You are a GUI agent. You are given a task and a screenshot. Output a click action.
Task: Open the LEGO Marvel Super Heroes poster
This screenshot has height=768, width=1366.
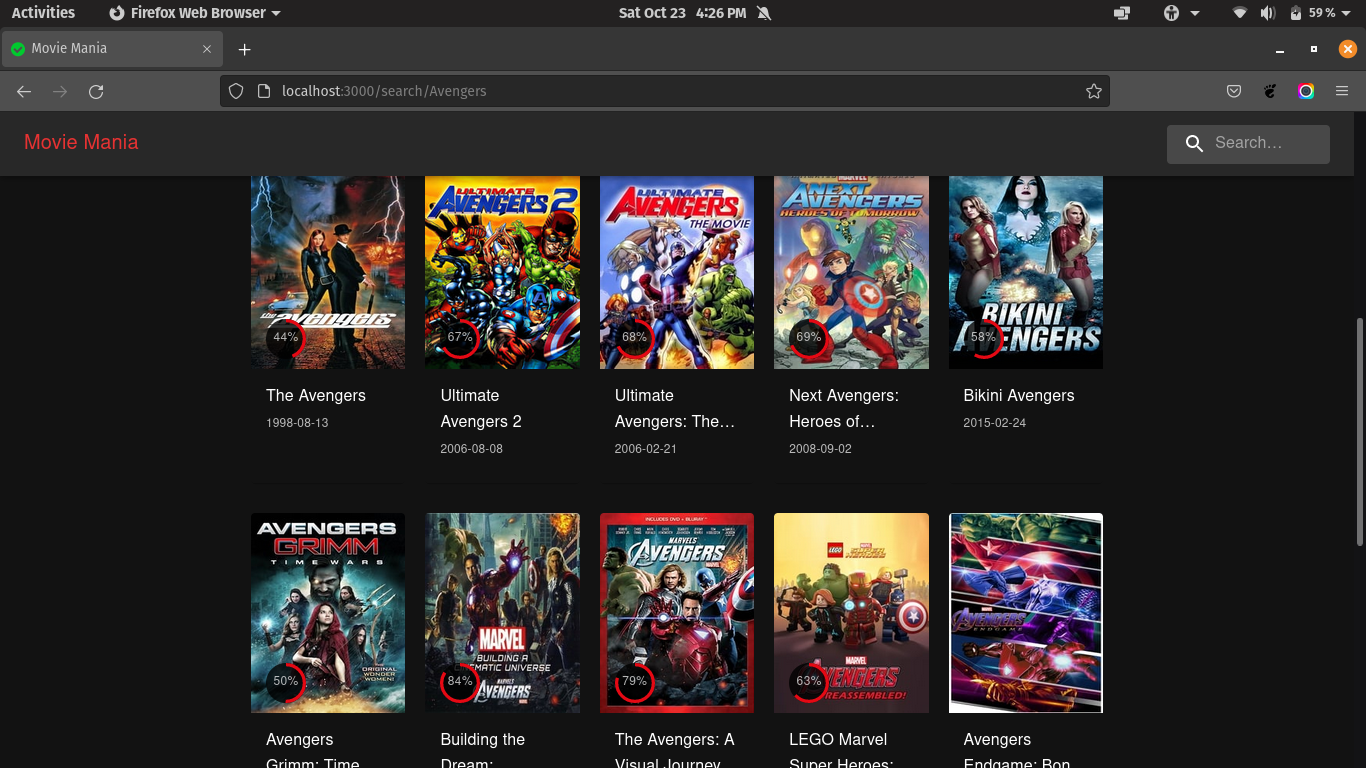coord(851,613)
